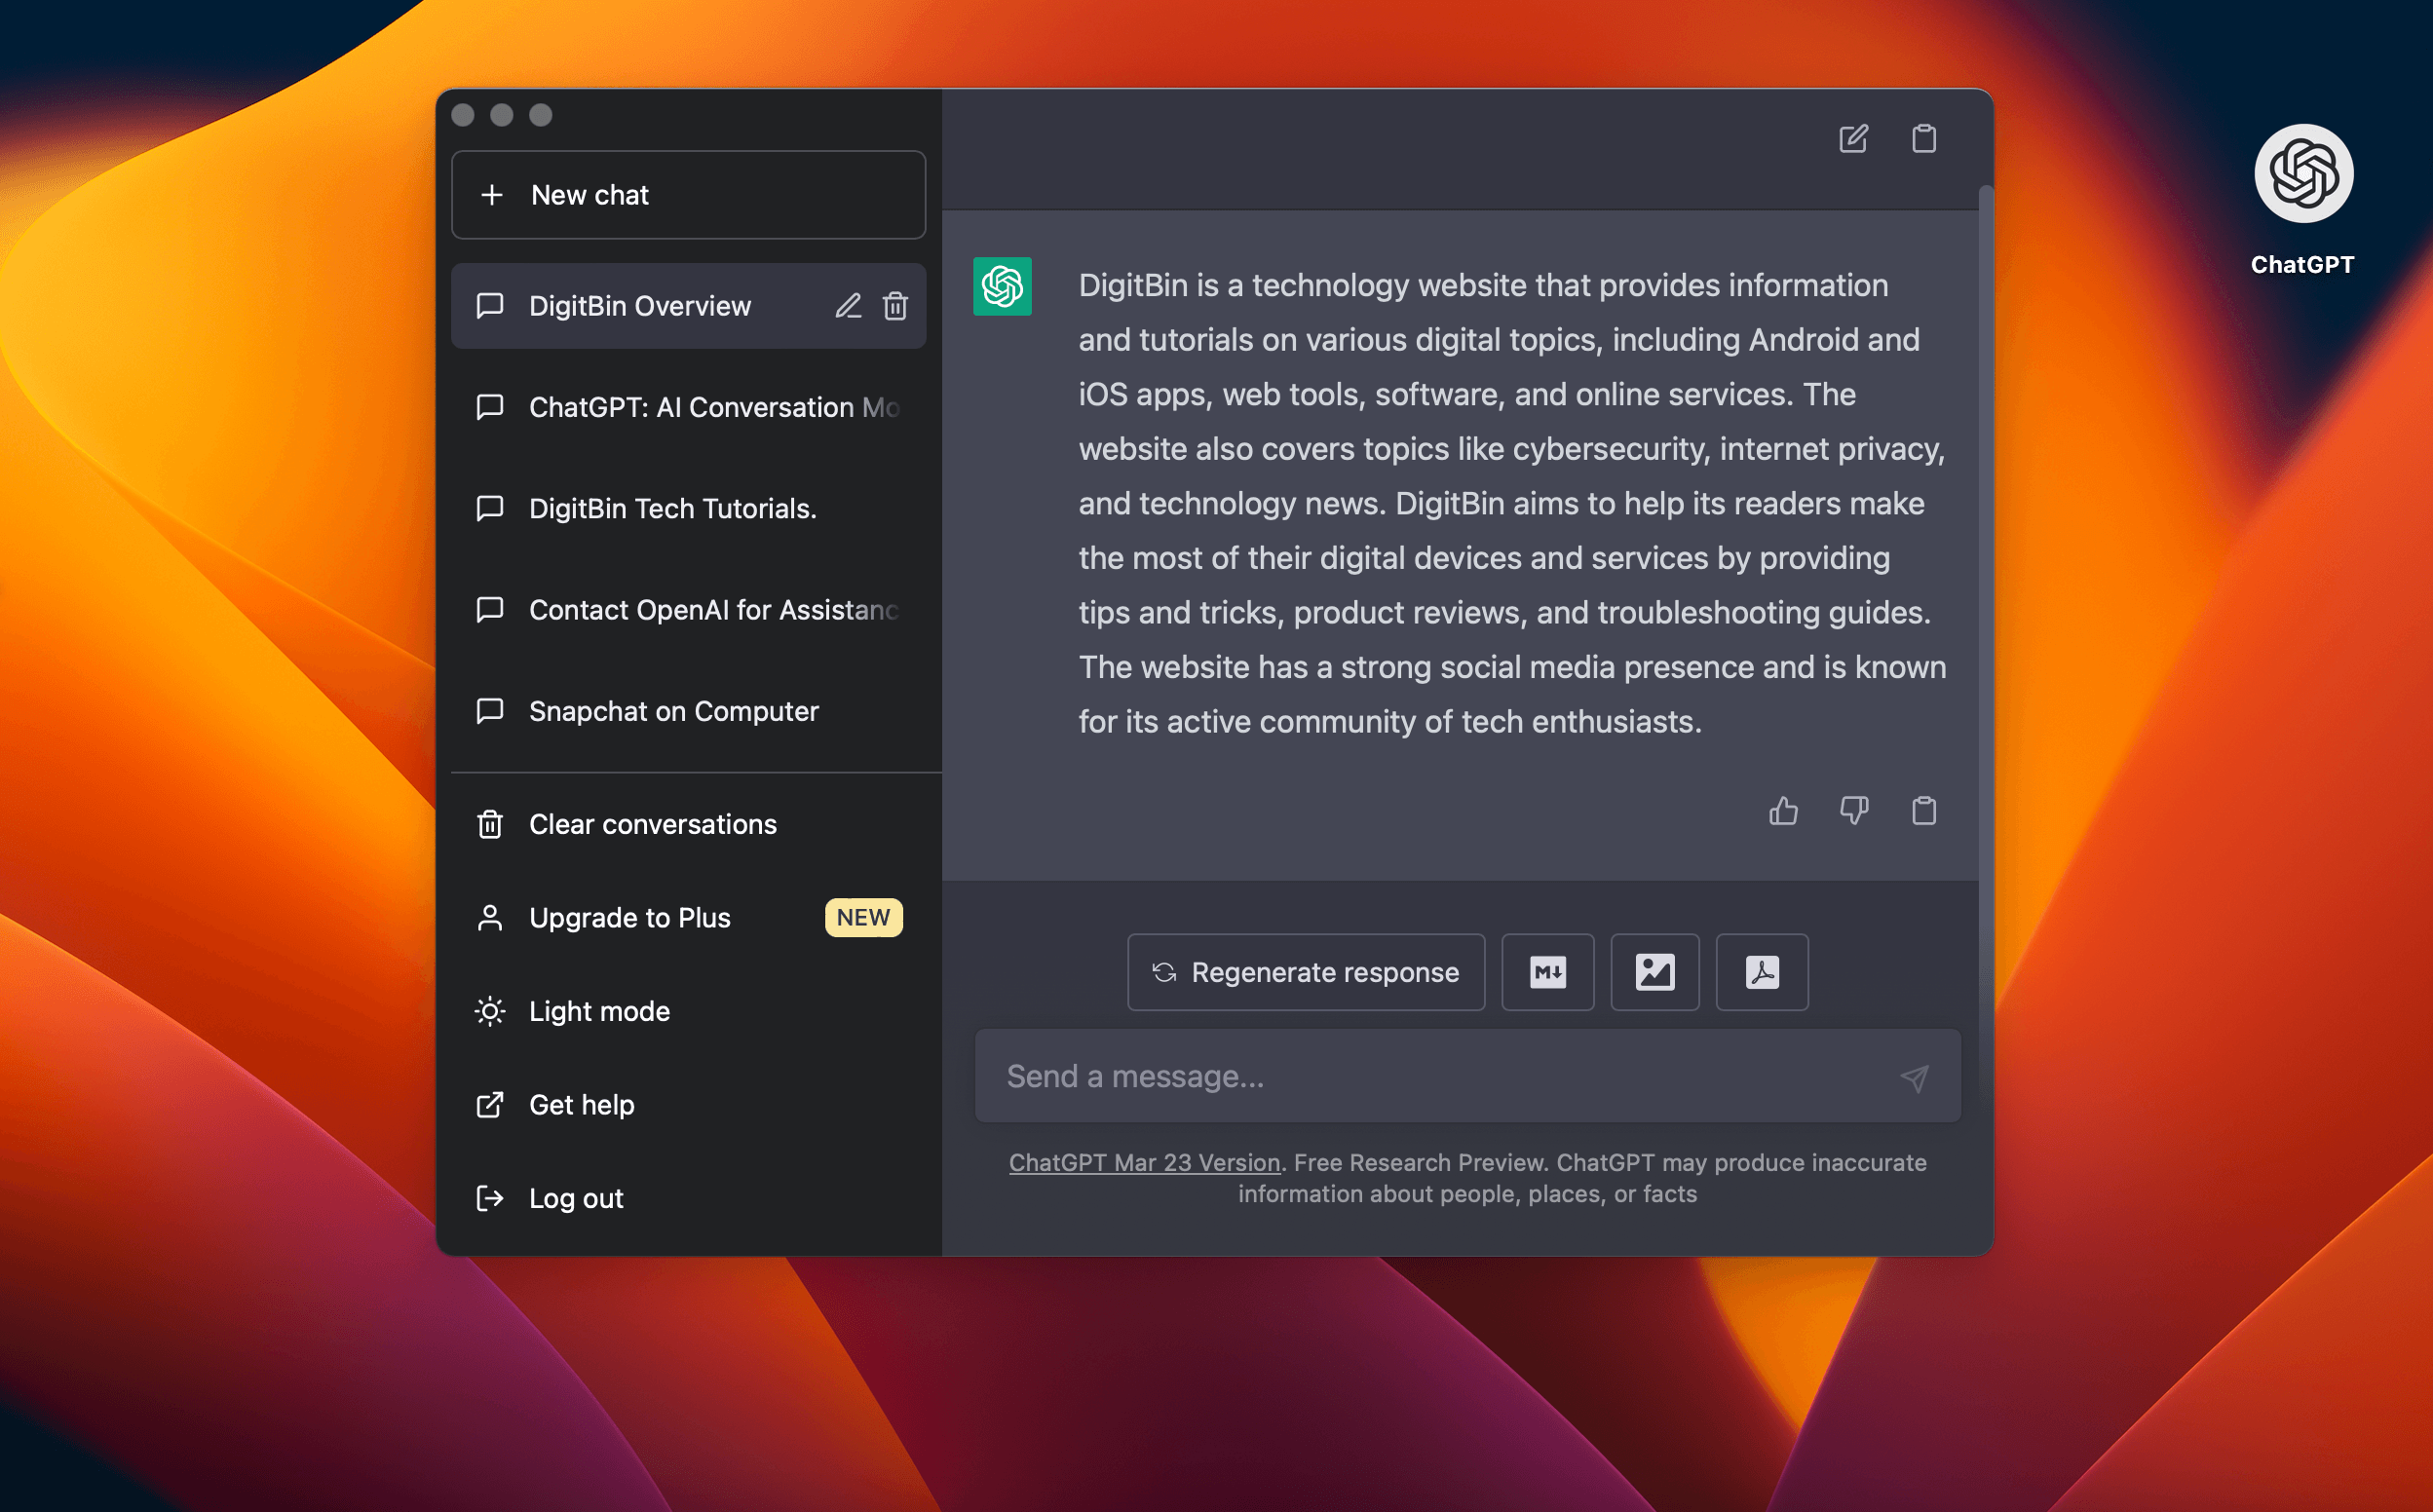Copy response with clipboard icon below message
Screen dimensions: 2433x1512
click(1924, 811)
